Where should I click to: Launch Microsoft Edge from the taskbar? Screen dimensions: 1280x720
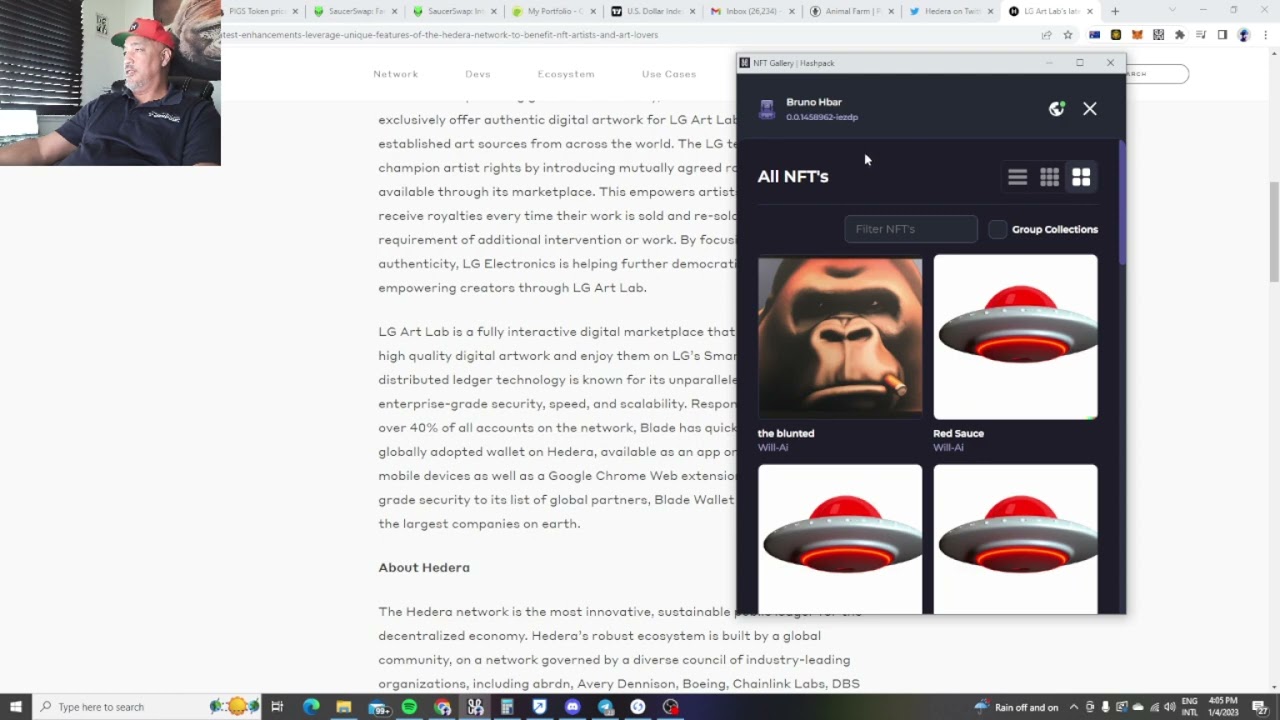(x=311, y=707)
